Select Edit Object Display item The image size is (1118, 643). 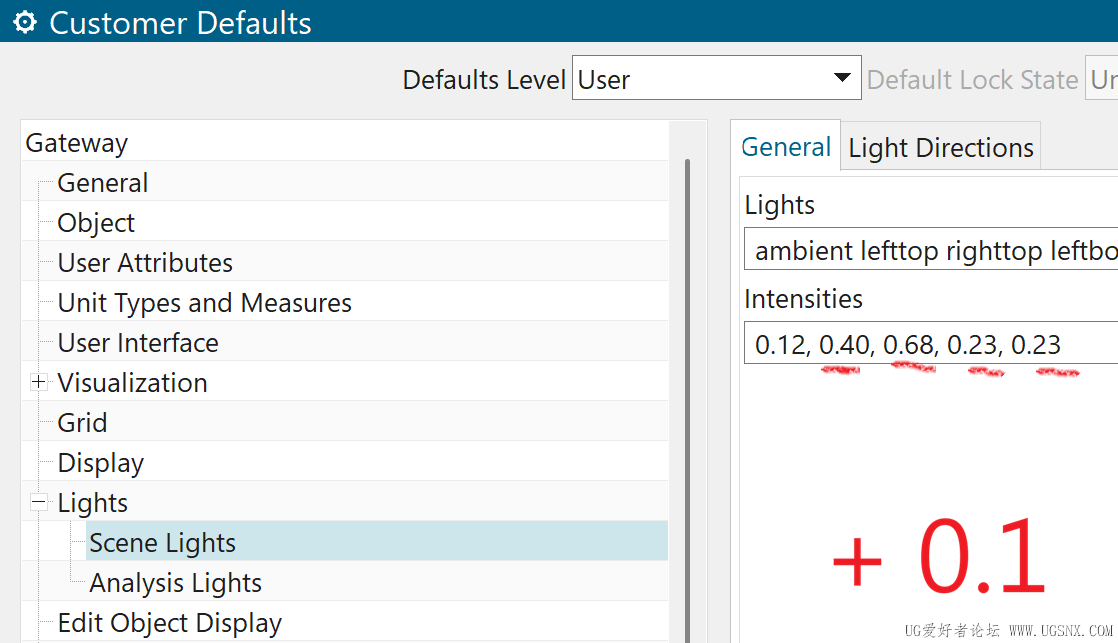[x=169, y=623]
